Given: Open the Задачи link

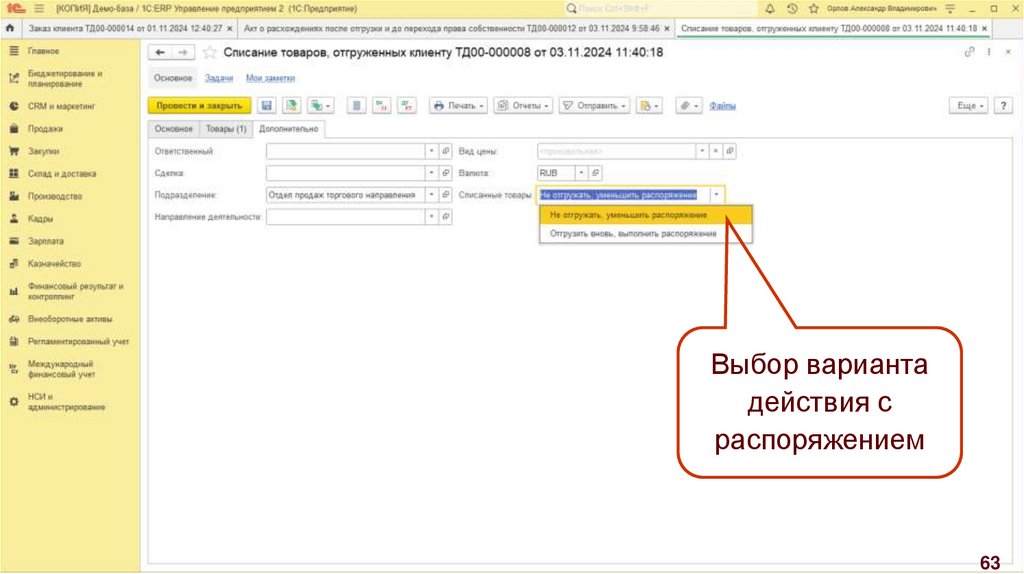Looking at the screenshot, I should point(219,78).
